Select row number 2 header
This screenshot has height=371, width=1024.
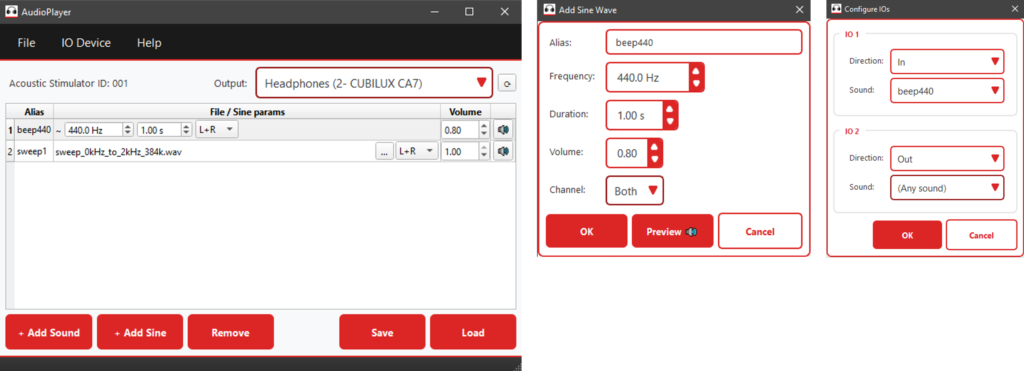point(10,151)
